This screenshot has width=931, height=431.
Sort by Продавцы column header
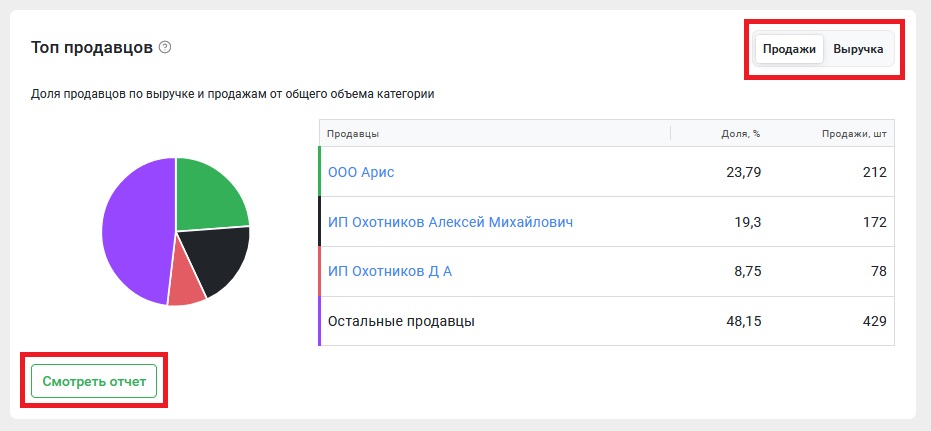tap(353, 134)
